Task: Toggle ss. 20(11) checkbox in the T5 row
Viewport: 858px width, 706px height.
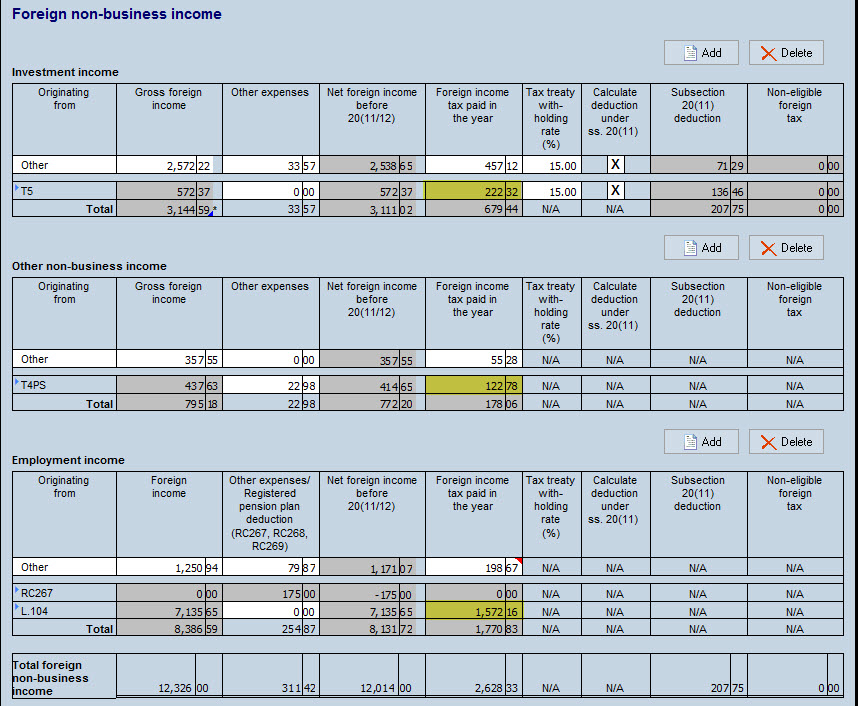Action: (x=615, y=191)
